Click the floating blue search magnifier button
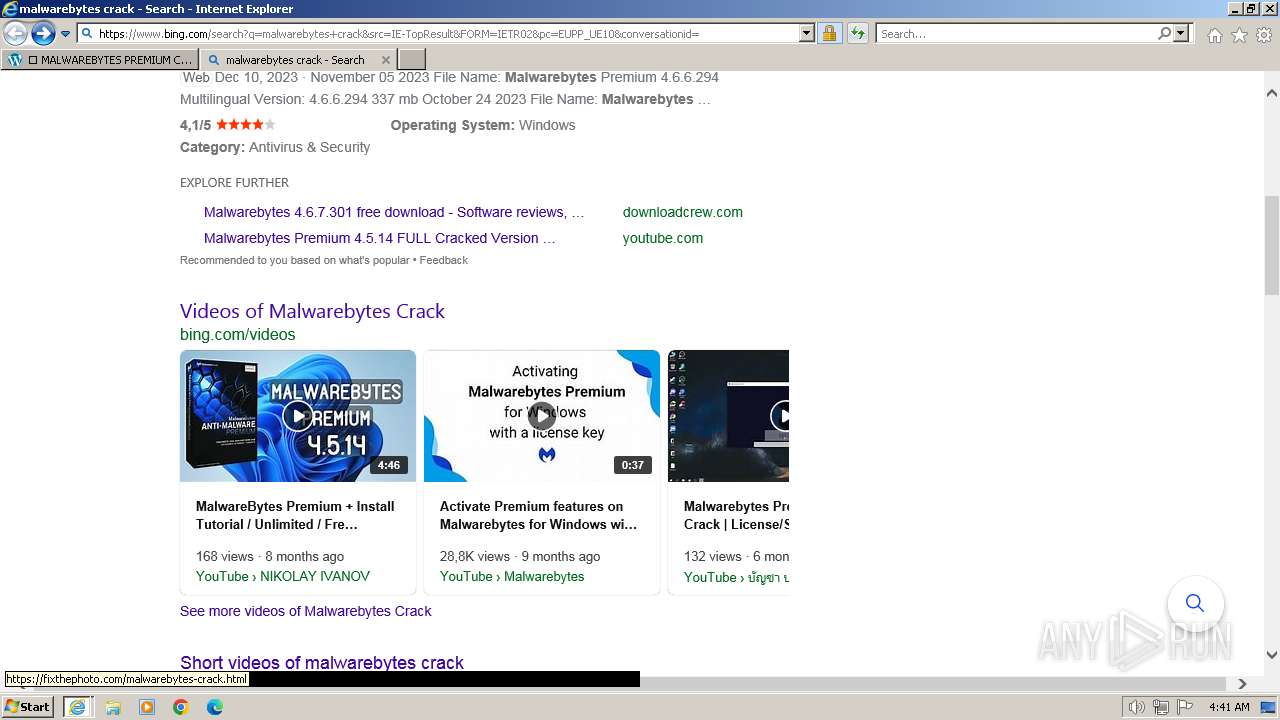This screenshot has width=1280, height=720. click(x=1195, y=603)
